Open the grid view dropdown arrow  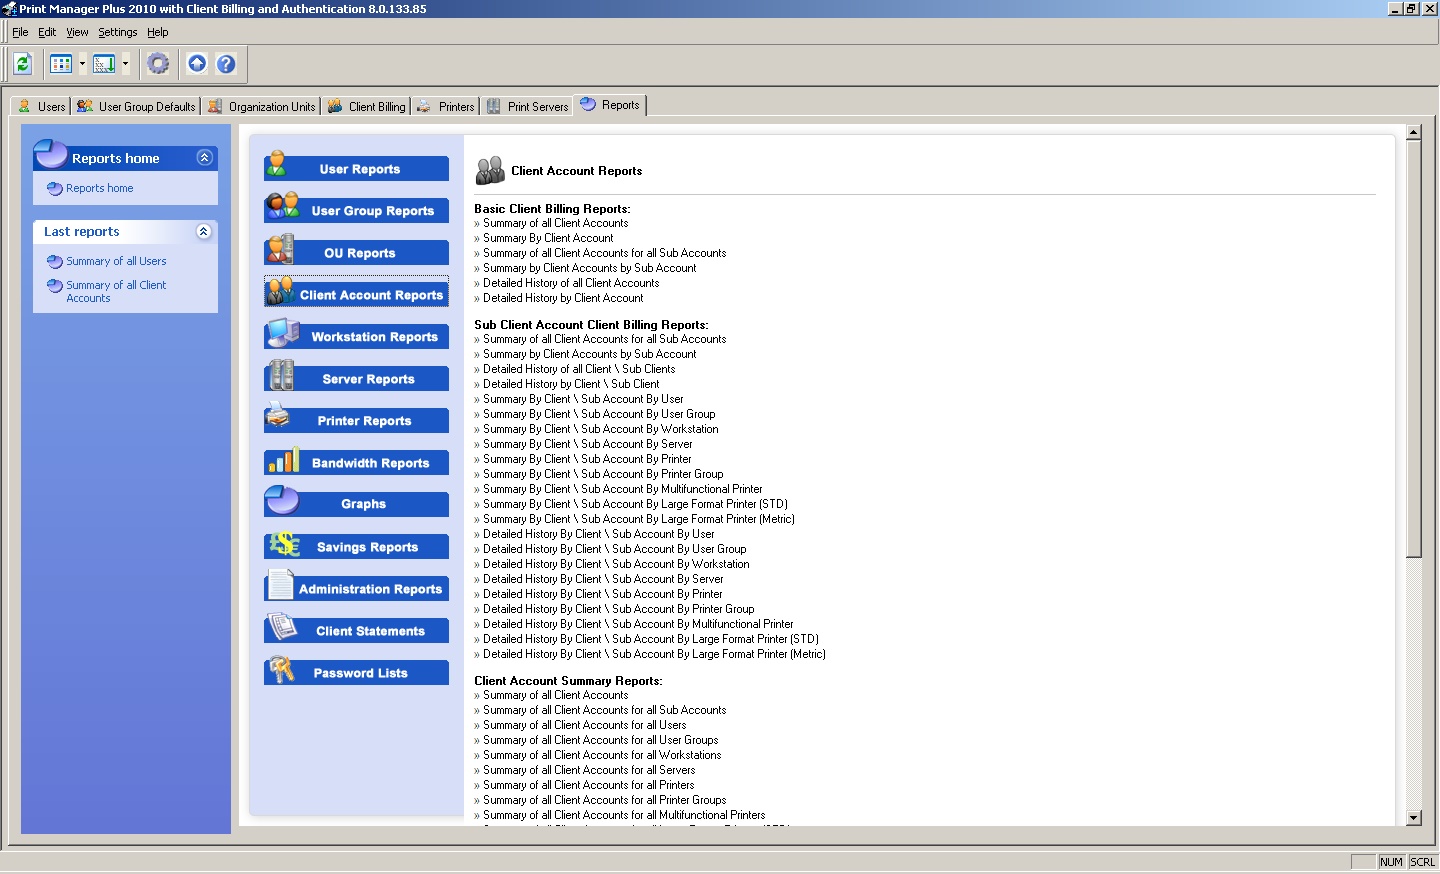tap(82, 64)
